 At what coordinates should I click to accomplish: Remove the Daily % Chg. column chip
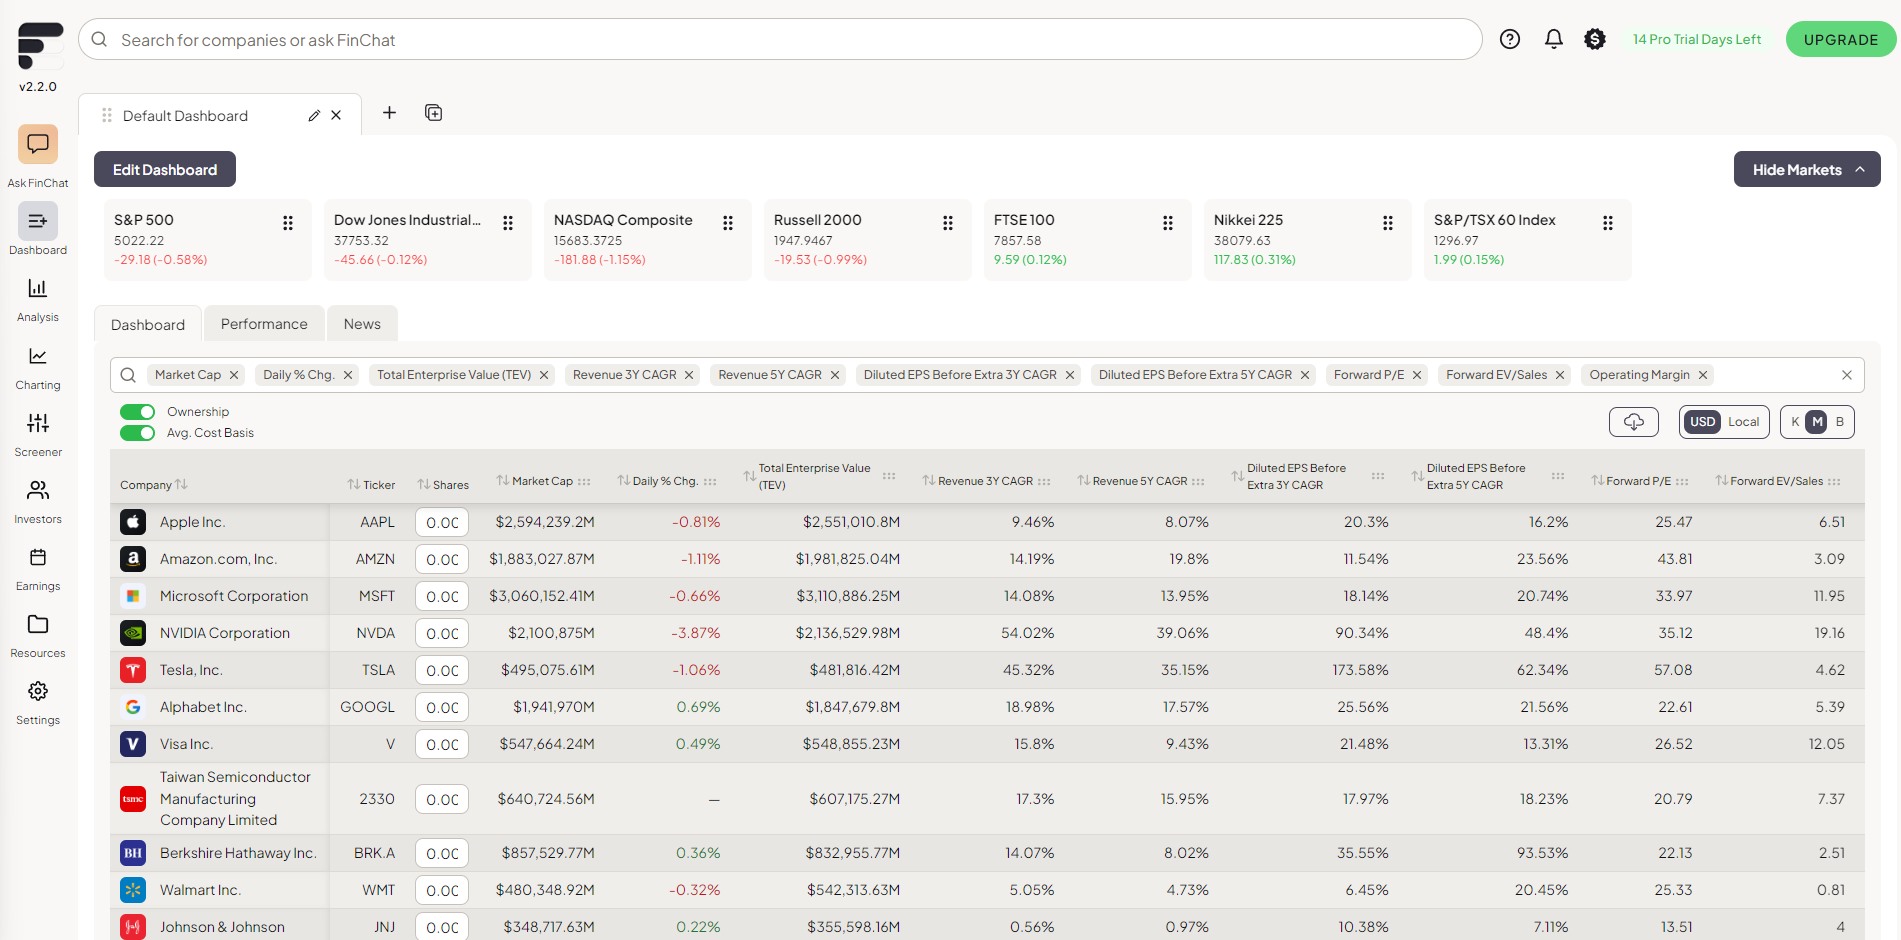tap(348, 375)
